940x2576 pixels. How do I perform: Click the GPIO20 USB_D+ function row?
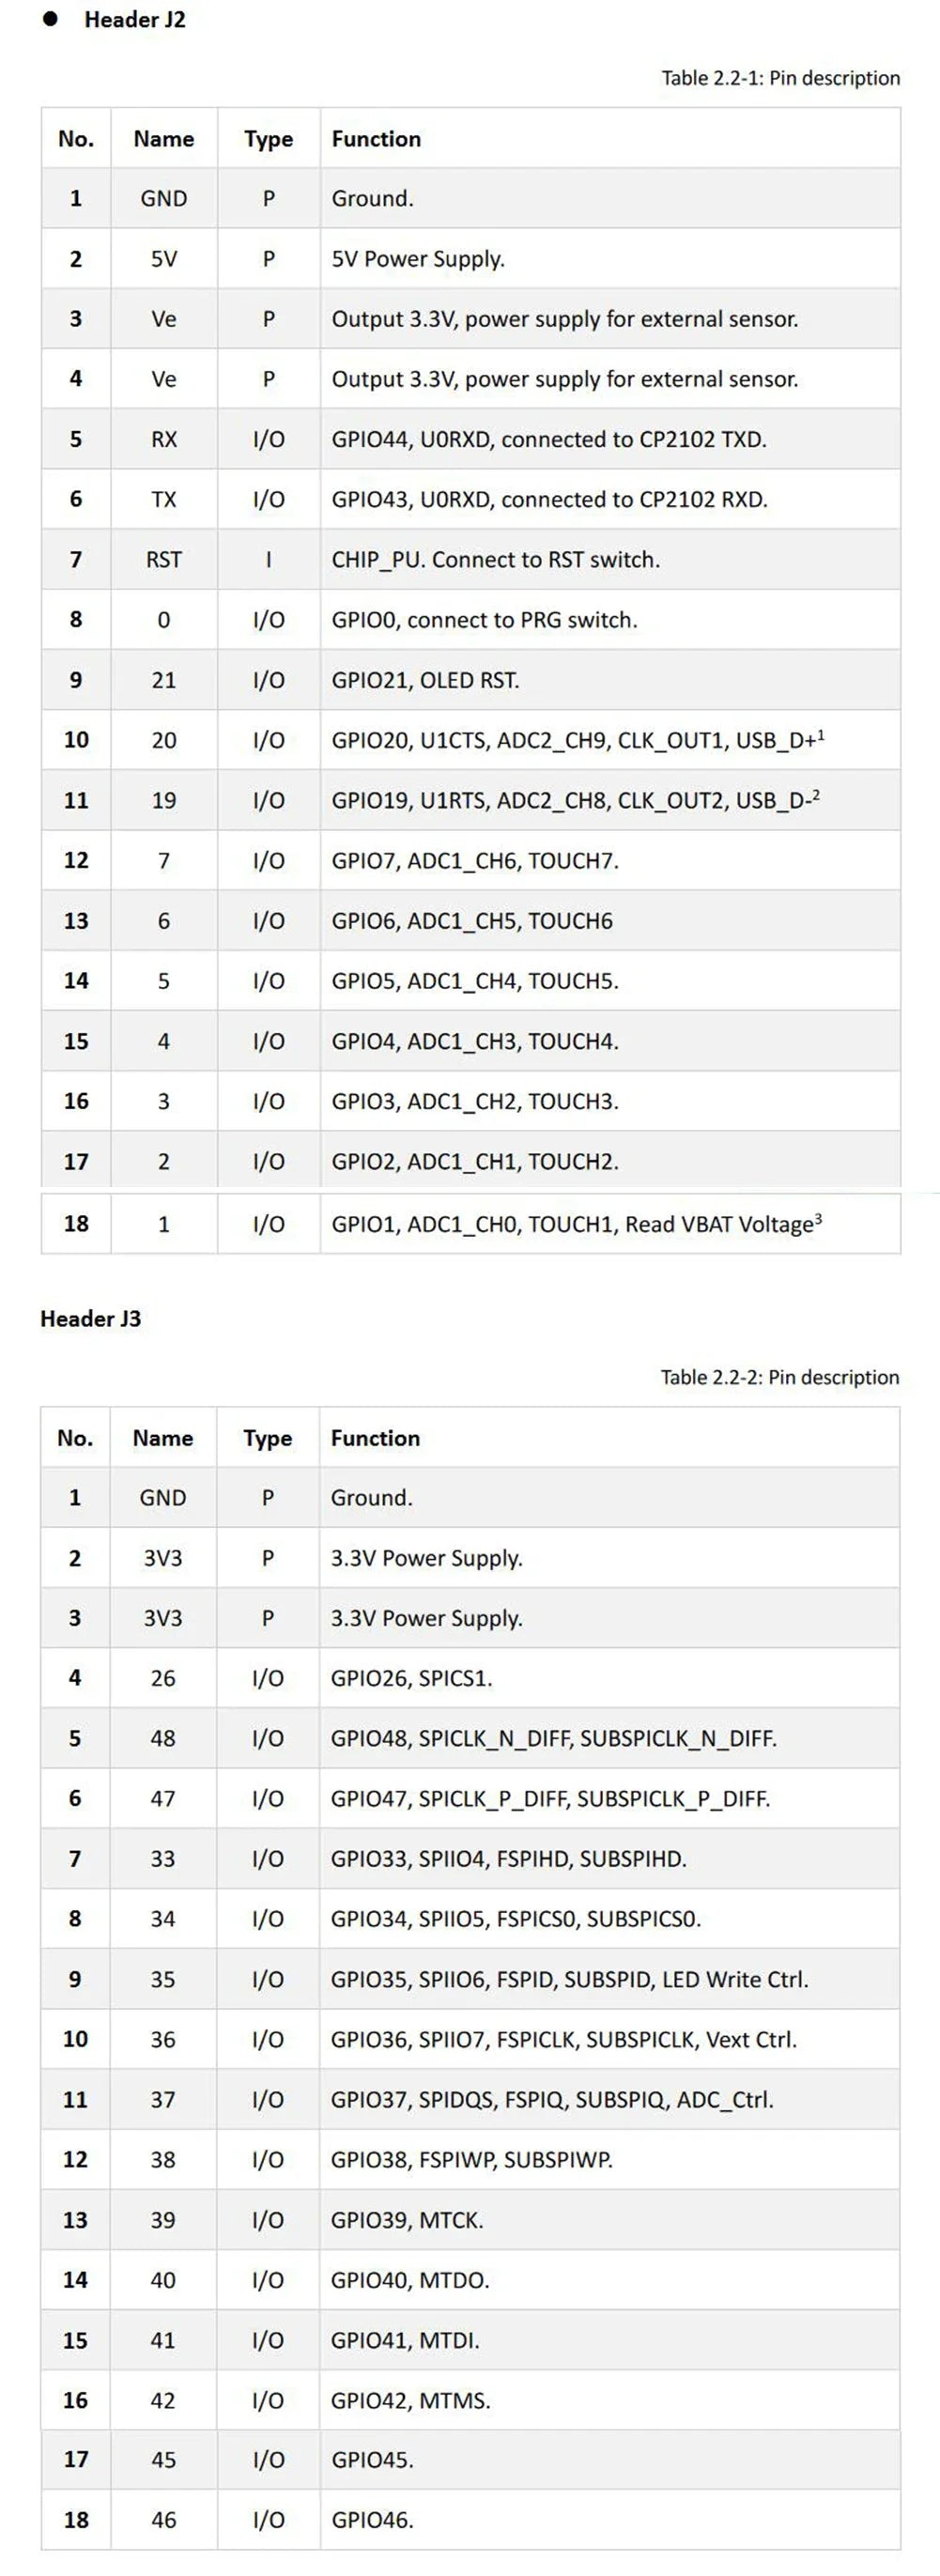coord(470,740)
